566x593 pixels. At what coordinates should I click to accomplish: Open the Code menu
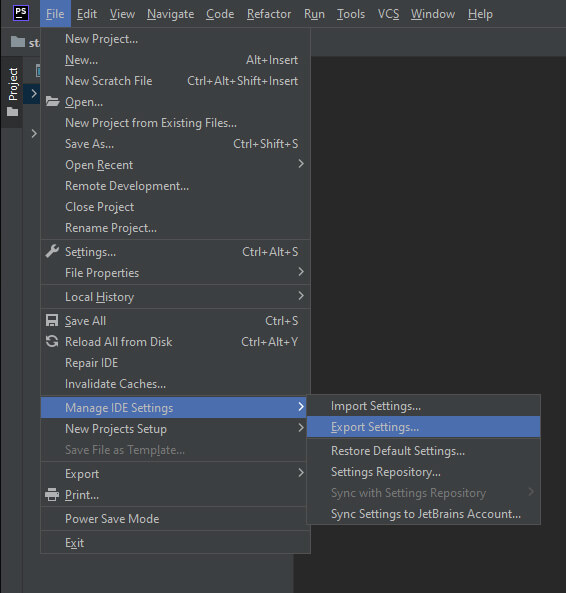[x=220, y=14]
